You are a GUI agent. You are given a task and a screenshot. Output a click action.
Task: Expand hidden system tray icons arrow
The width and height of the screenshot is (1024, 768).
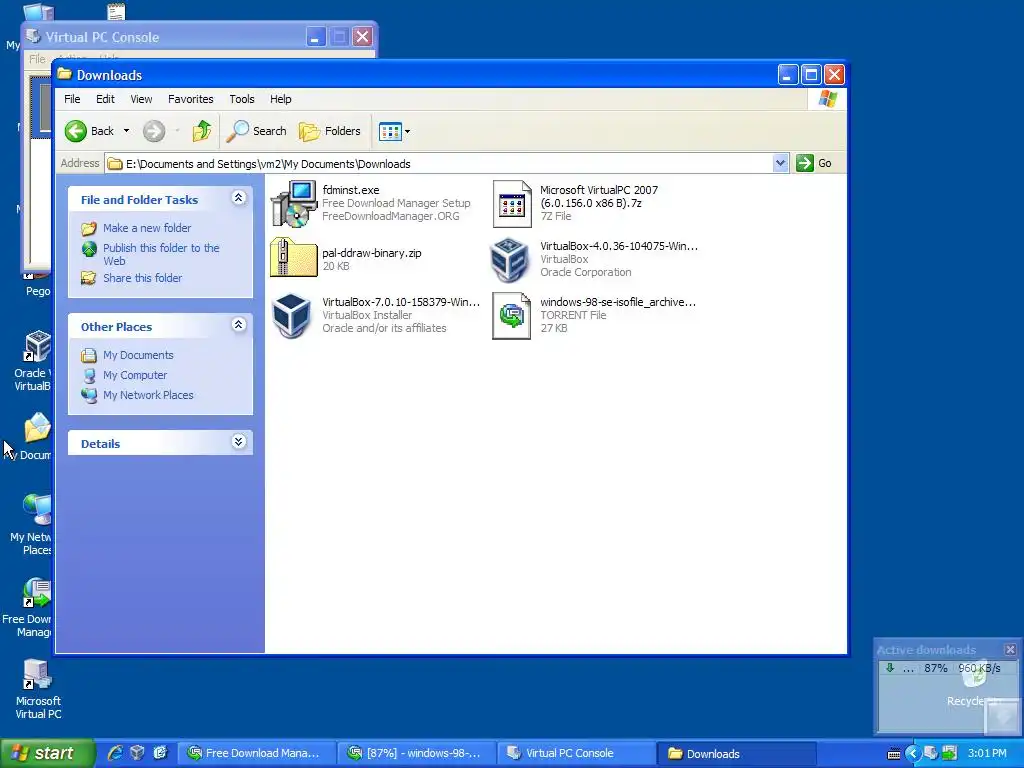[913, 754]
